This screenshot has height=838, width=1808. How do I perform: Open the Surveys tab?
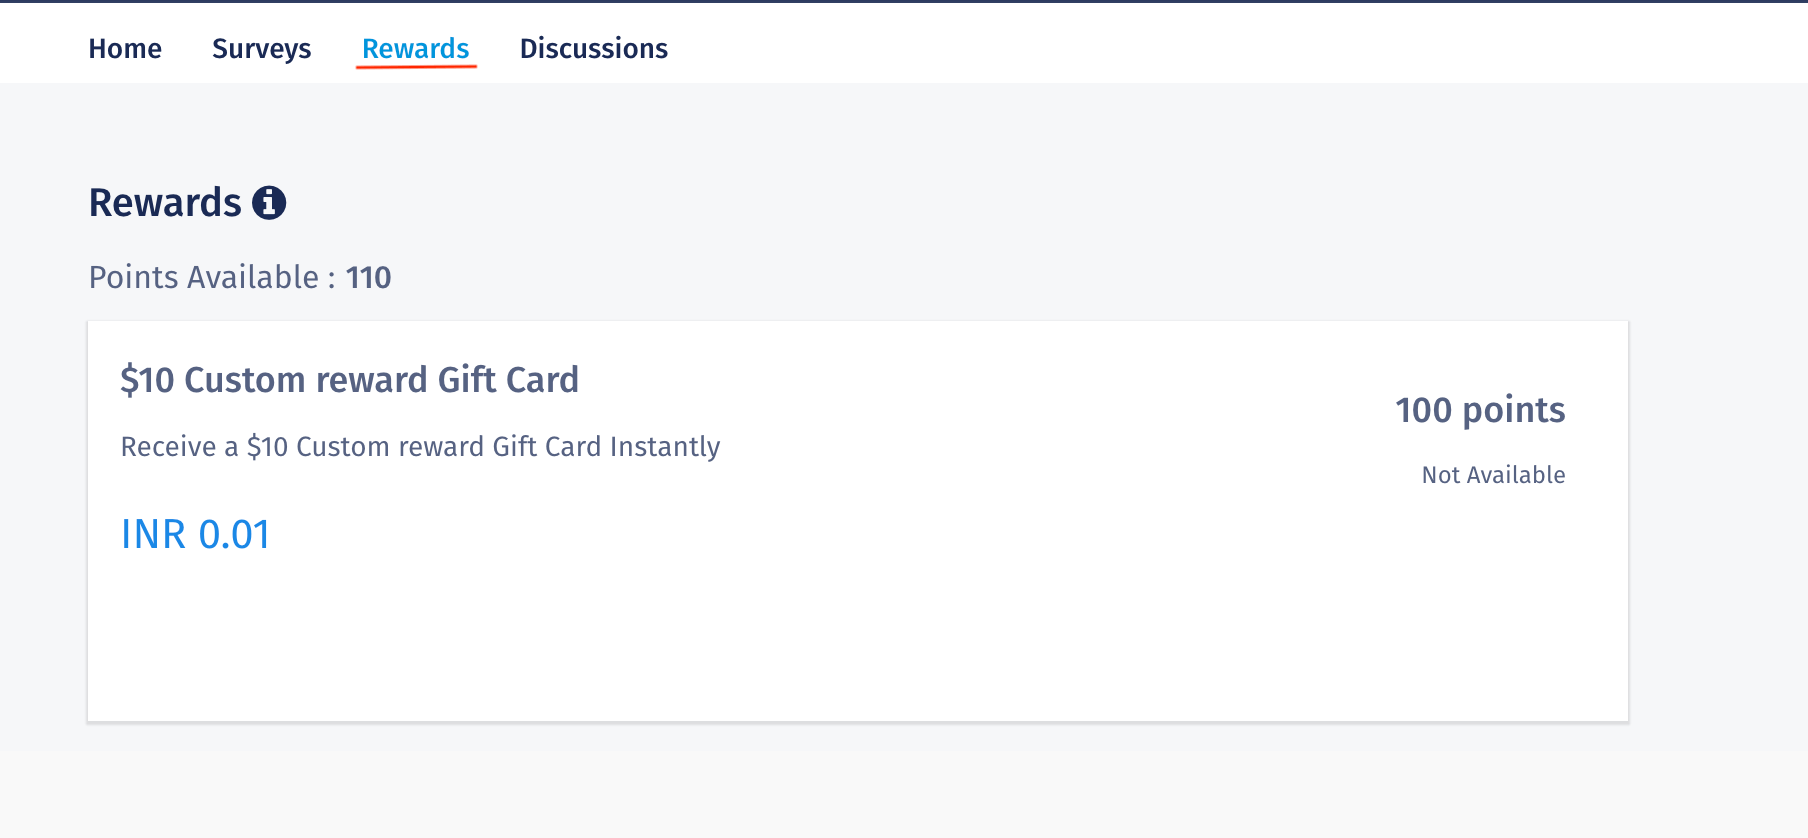point(261,48)
